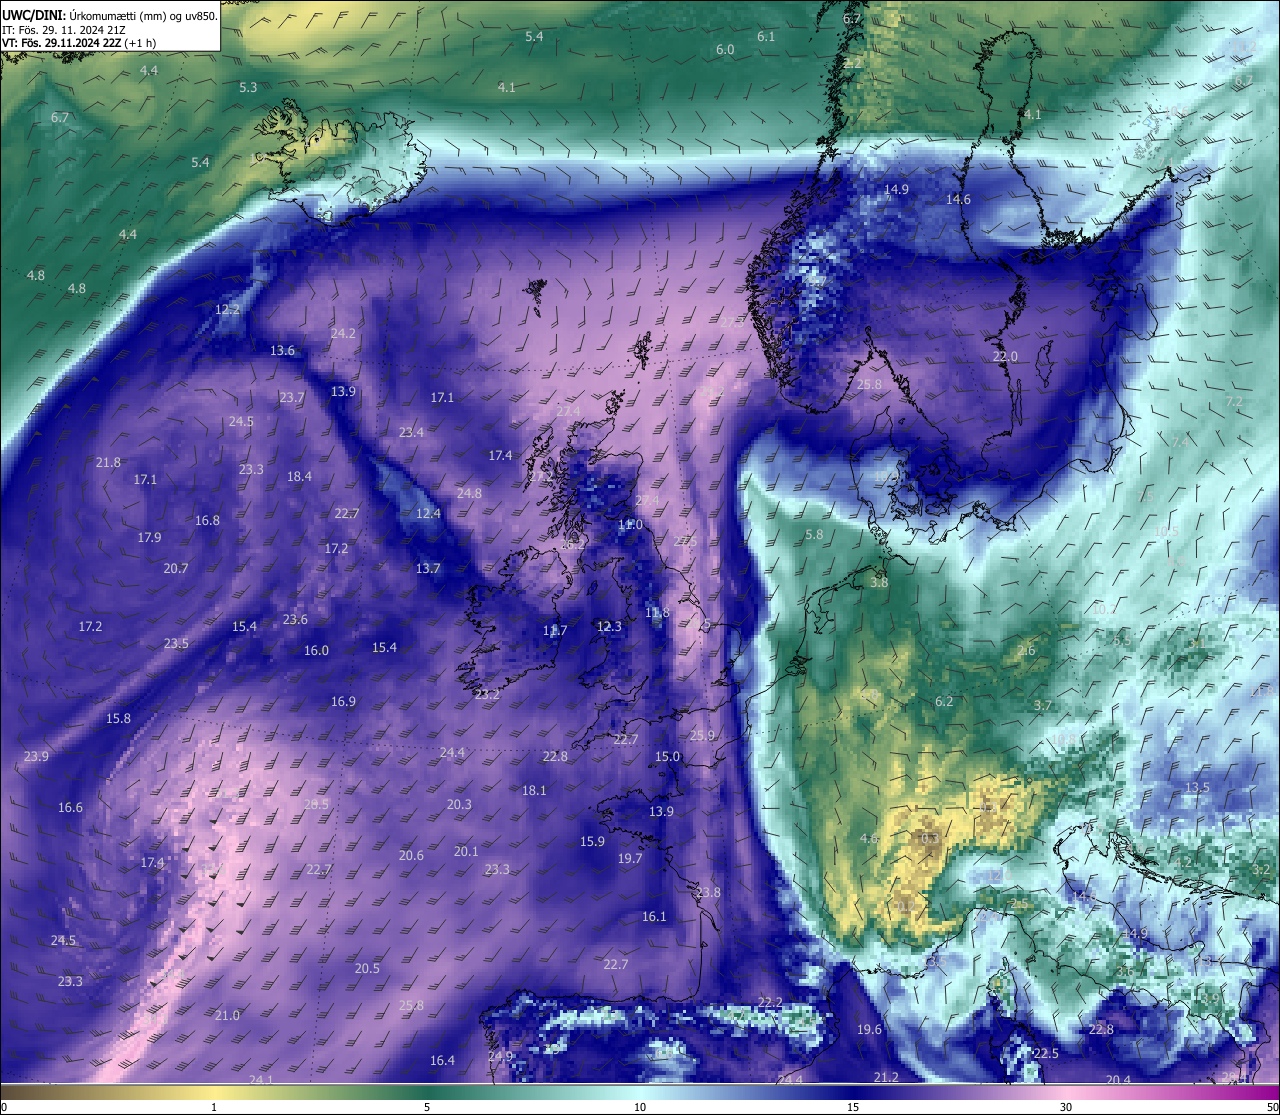Click the 23.6 map value
Screen dimensions: 1280x1115
295,620
